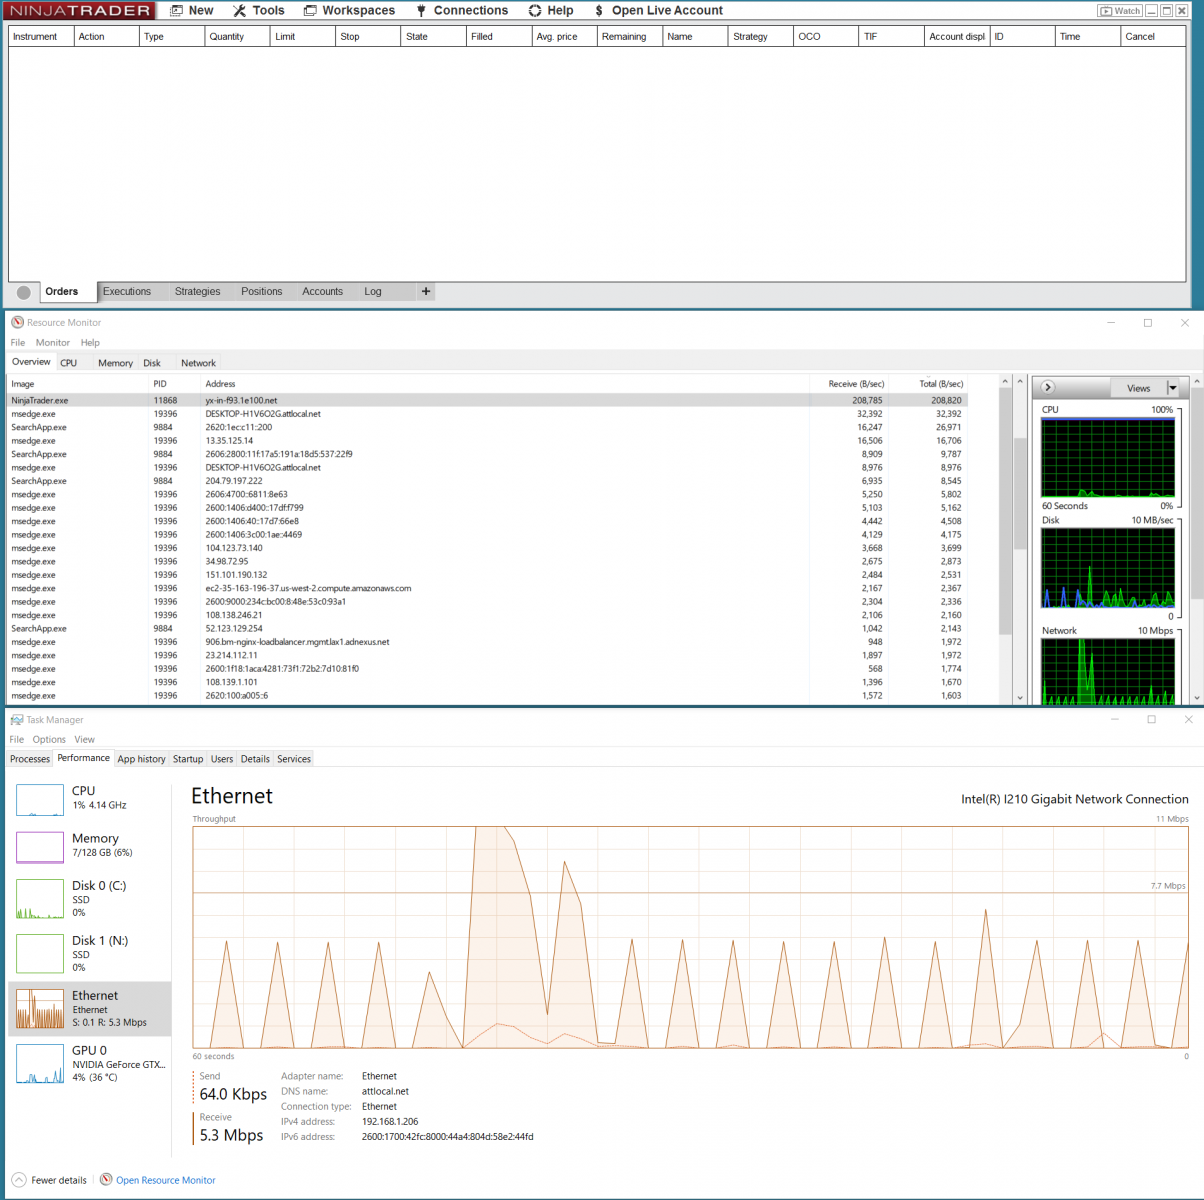Select row with amazonaws.com address
Screen dimensions: 1204x1200
point(488,588)
